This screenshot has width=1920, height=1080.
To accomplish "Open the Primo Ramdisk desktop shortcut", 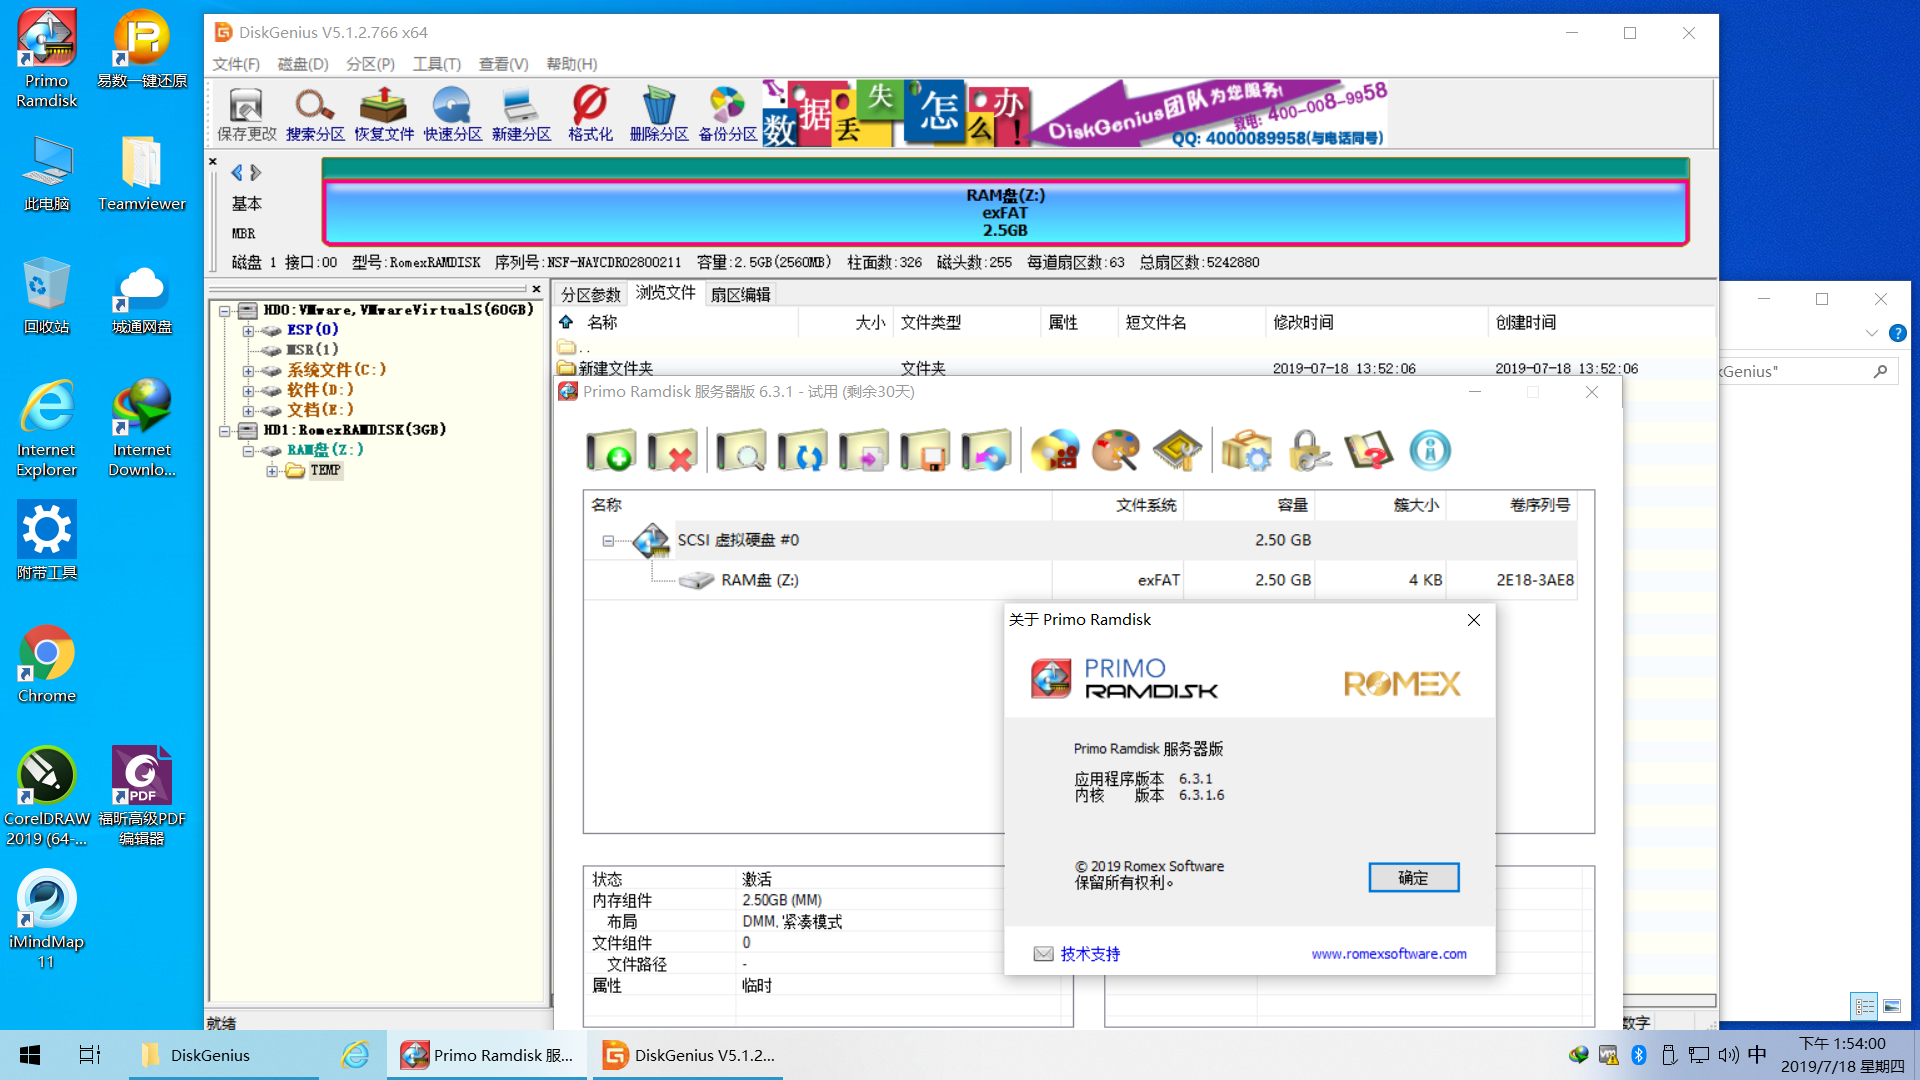I will pos(46,59).
